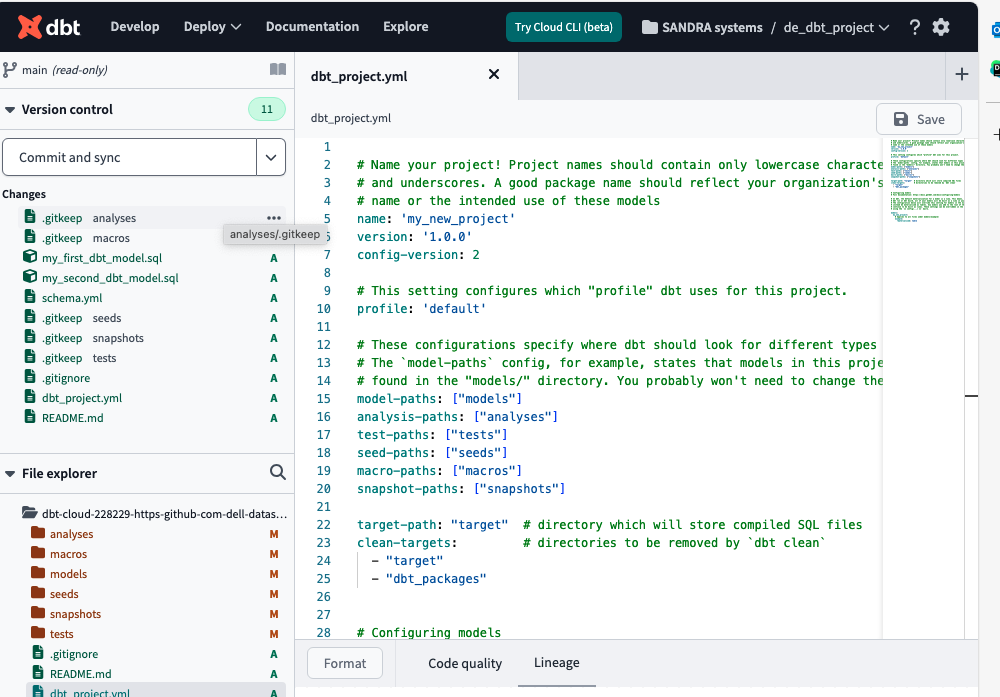The image size is (1000, 697).
Task: Click the file icon of changed .gitkeep macros
Action: pos(30,237)
